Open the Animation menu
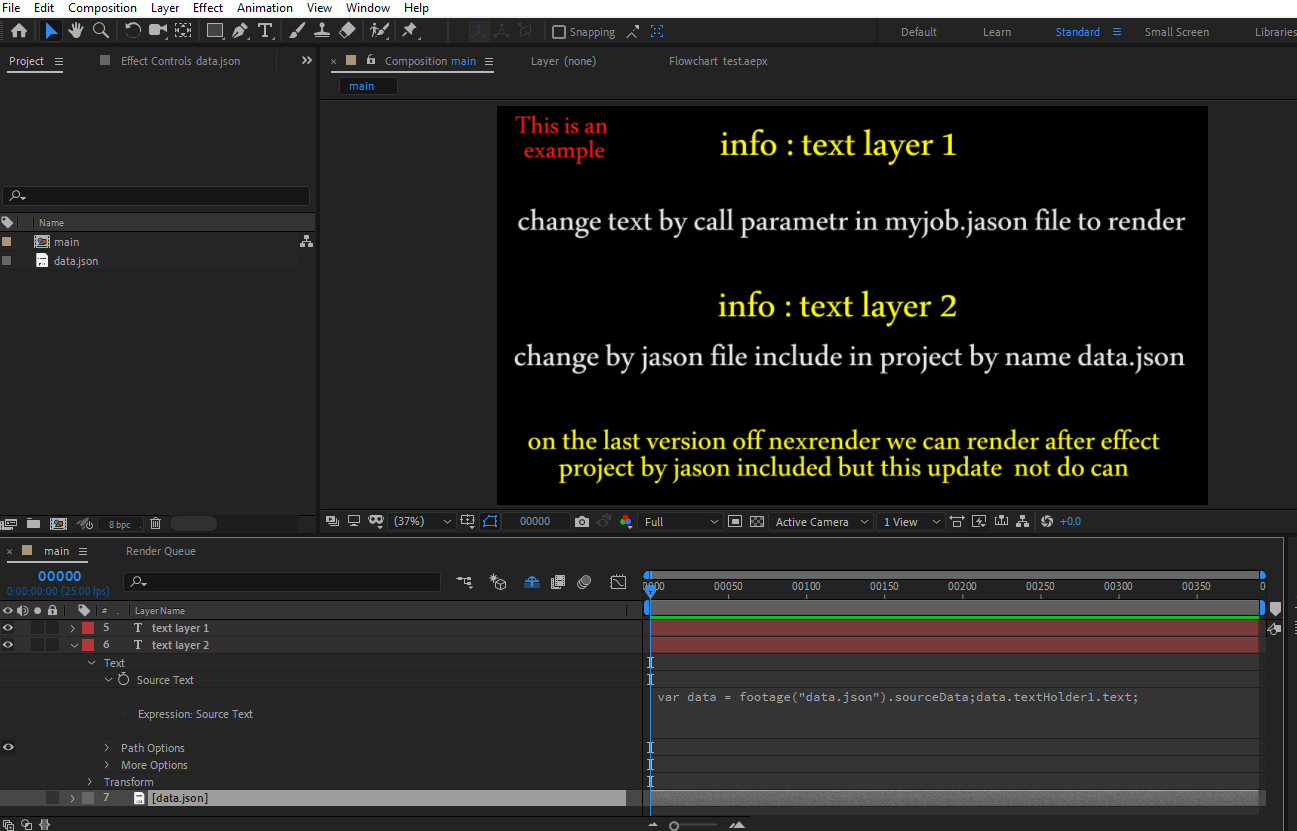This screenshot has height=831, width=1297. click(264, 8)
